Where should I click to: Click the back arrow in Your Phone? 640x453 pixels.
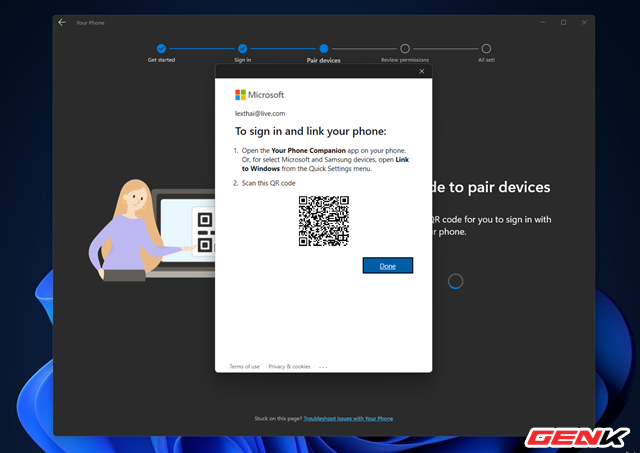pos(62,22)
